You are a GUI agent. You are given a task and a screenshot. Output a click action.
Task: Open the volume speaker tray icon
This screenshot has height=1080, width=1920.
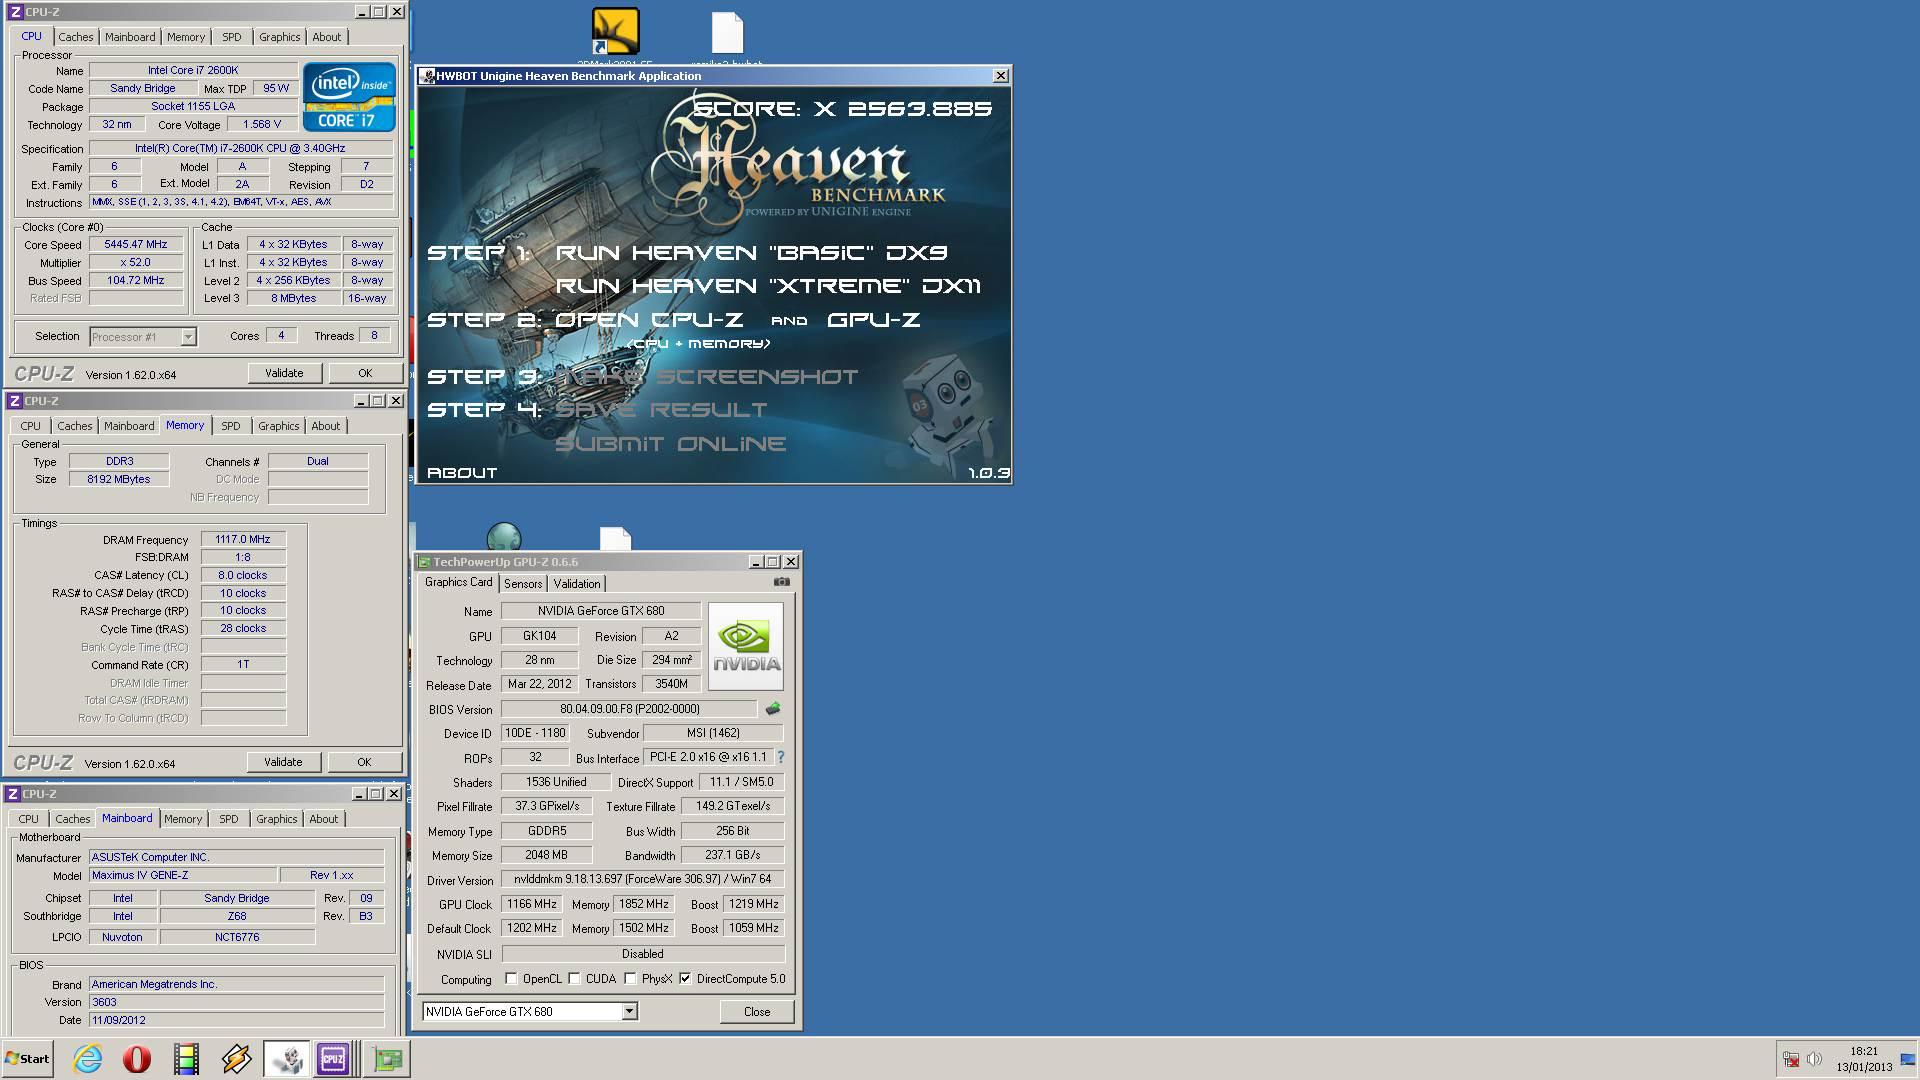click(x=1814, y=1059)
